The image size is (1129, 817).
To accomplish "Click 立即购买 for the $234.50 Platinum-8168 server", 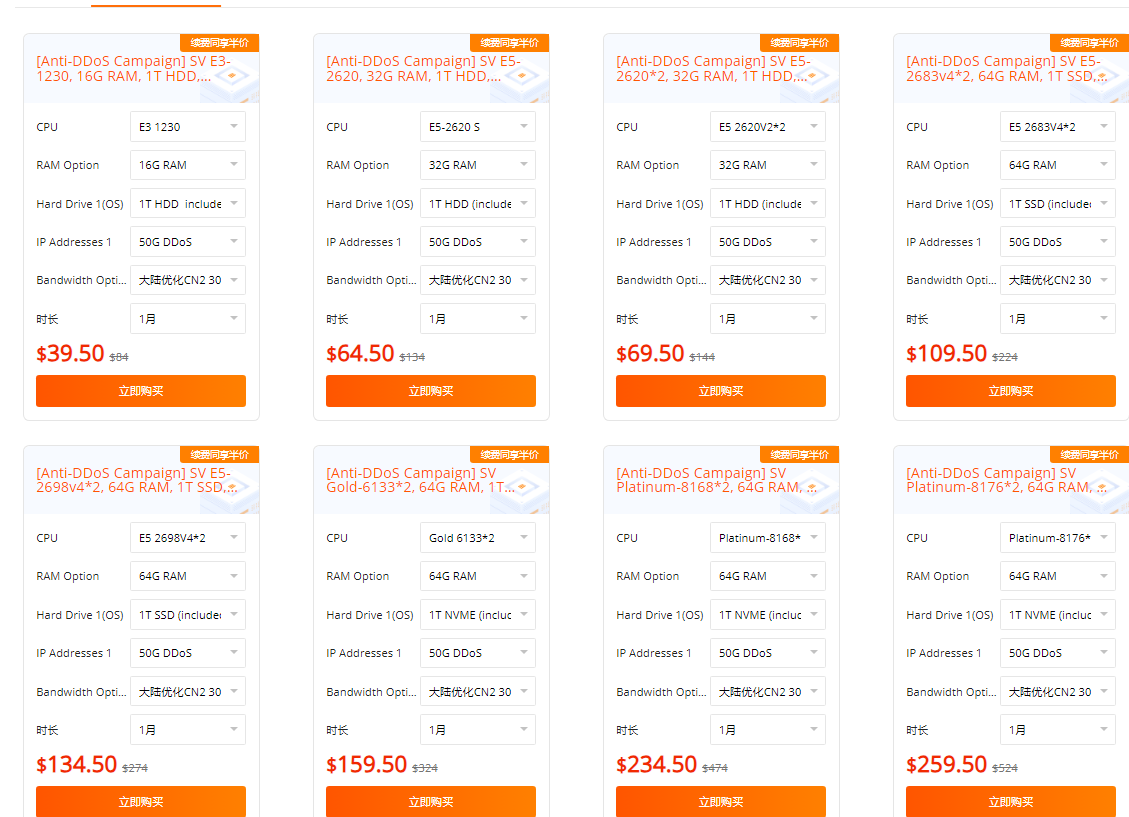I will (x=721, y=802).
